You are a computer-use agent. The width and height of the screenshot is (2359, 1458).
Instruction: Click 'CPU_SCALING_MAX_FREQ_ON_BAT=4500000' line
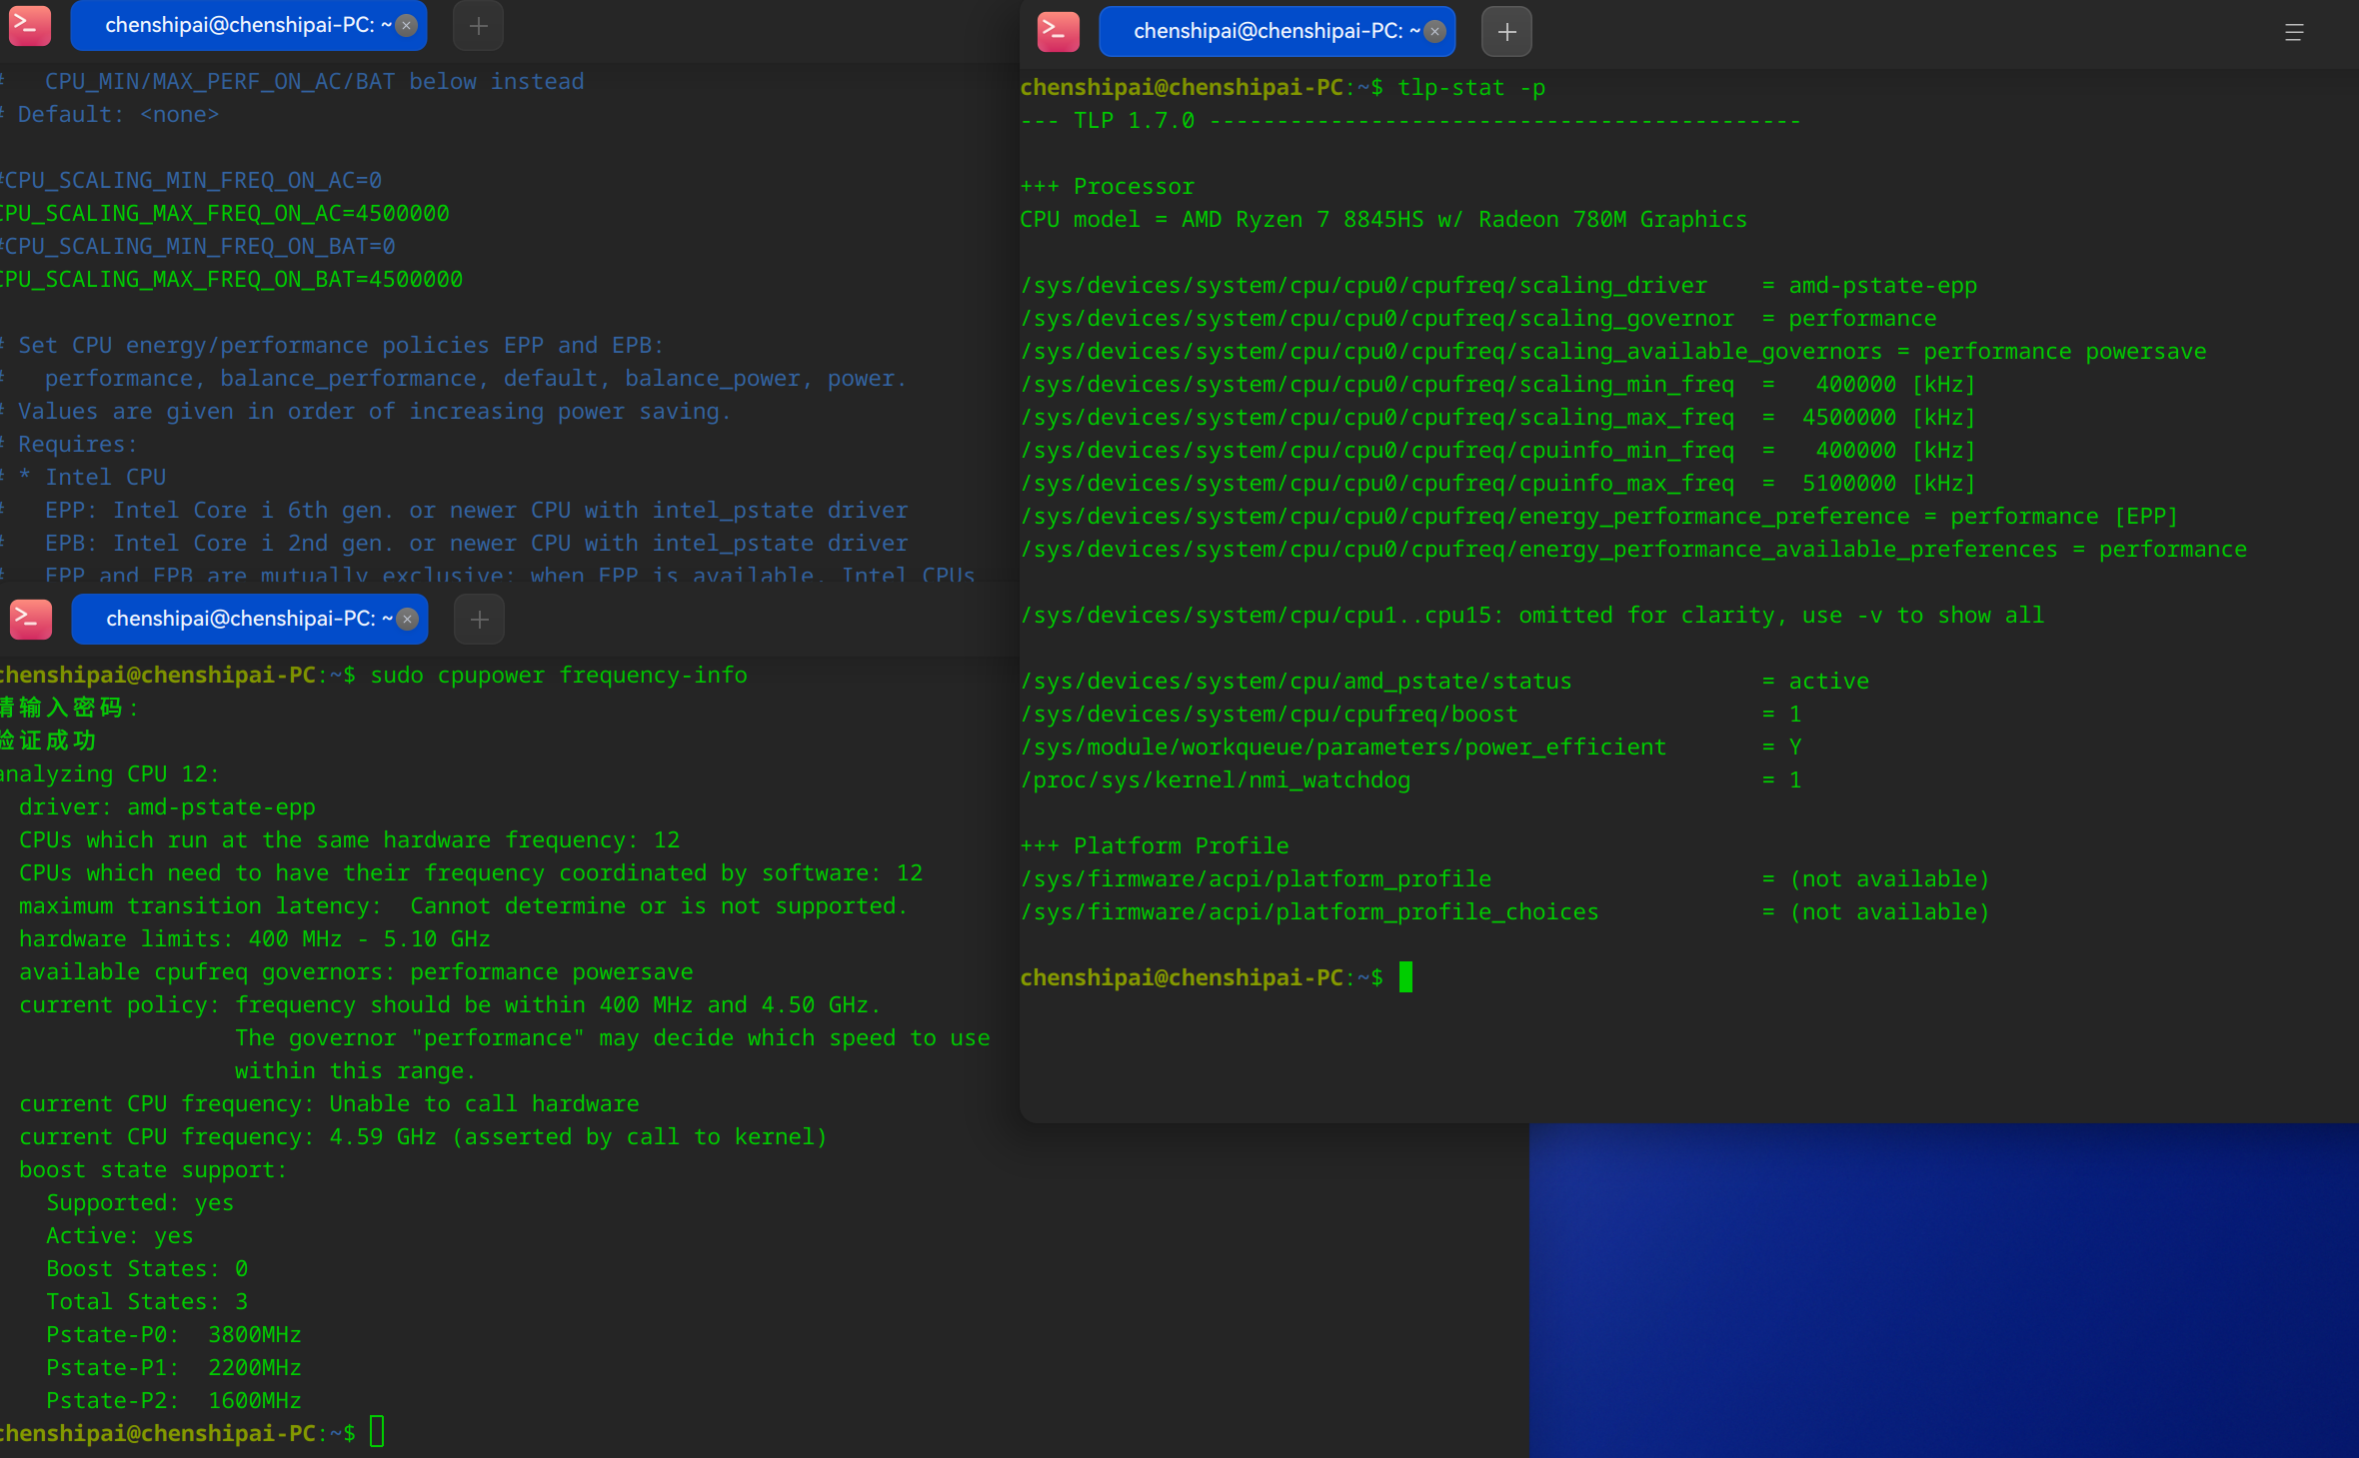point(232,279)
